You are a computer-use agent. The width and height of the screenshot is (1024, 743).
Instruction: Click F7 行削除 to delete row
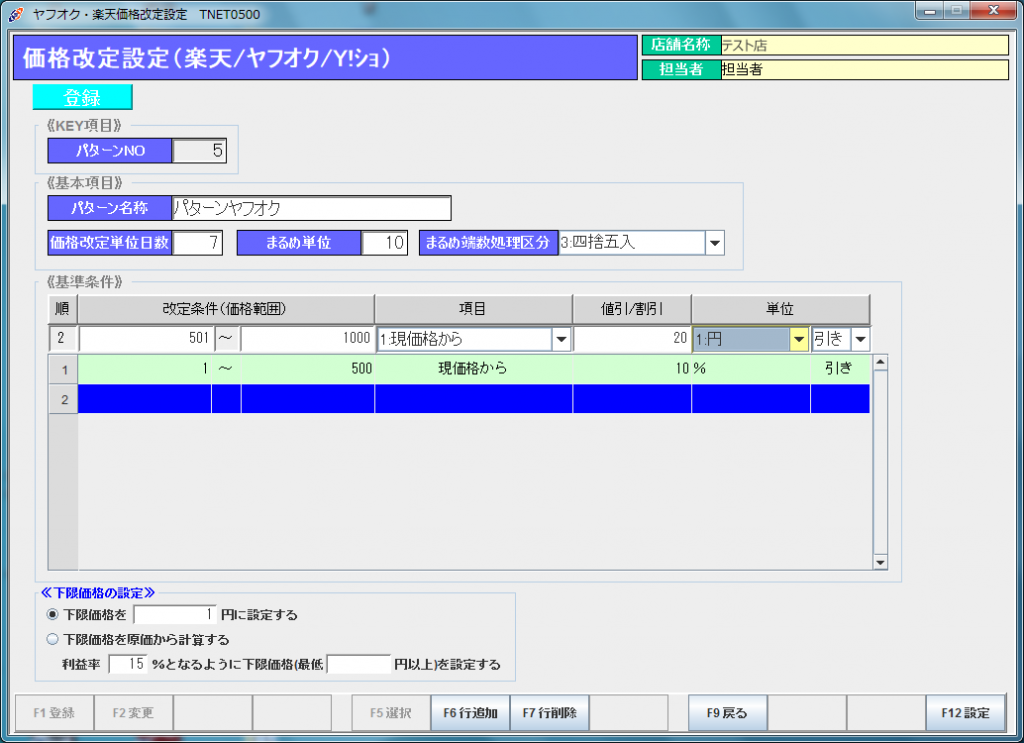point(549,713)
